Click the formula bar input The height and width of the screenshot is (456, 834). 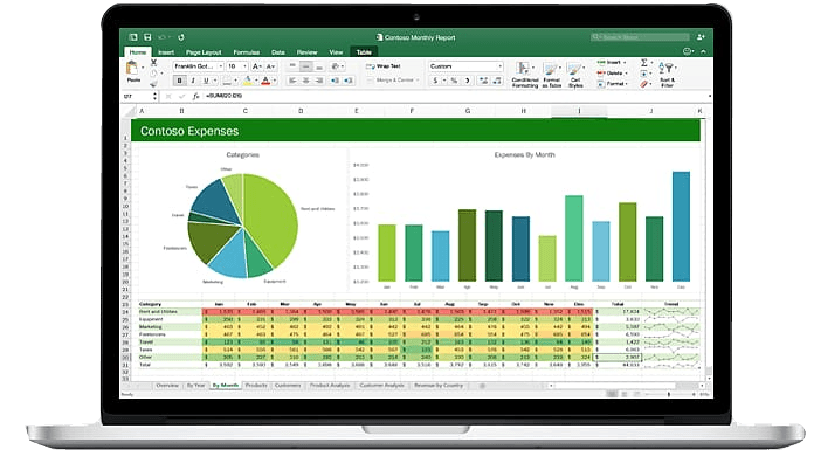[x=455, y=96]
